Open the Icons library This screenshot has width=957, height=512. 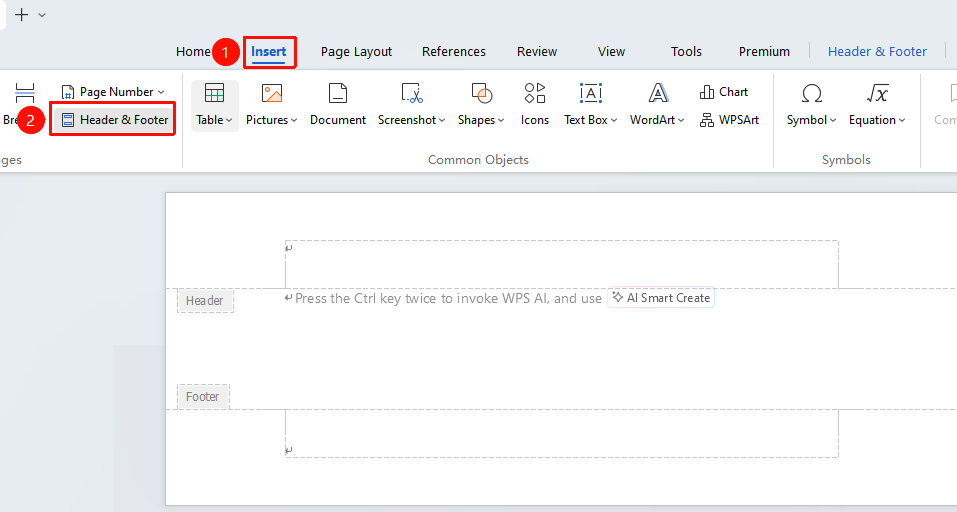coord(535,104)
